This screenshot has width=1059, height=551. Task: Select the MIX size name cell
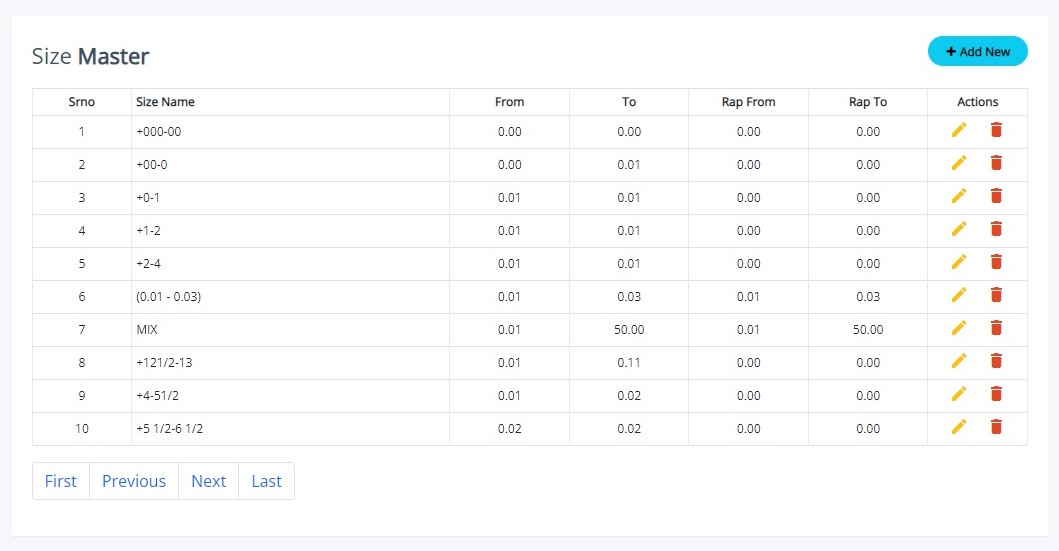pyautogui.click(x=147, y=329)
